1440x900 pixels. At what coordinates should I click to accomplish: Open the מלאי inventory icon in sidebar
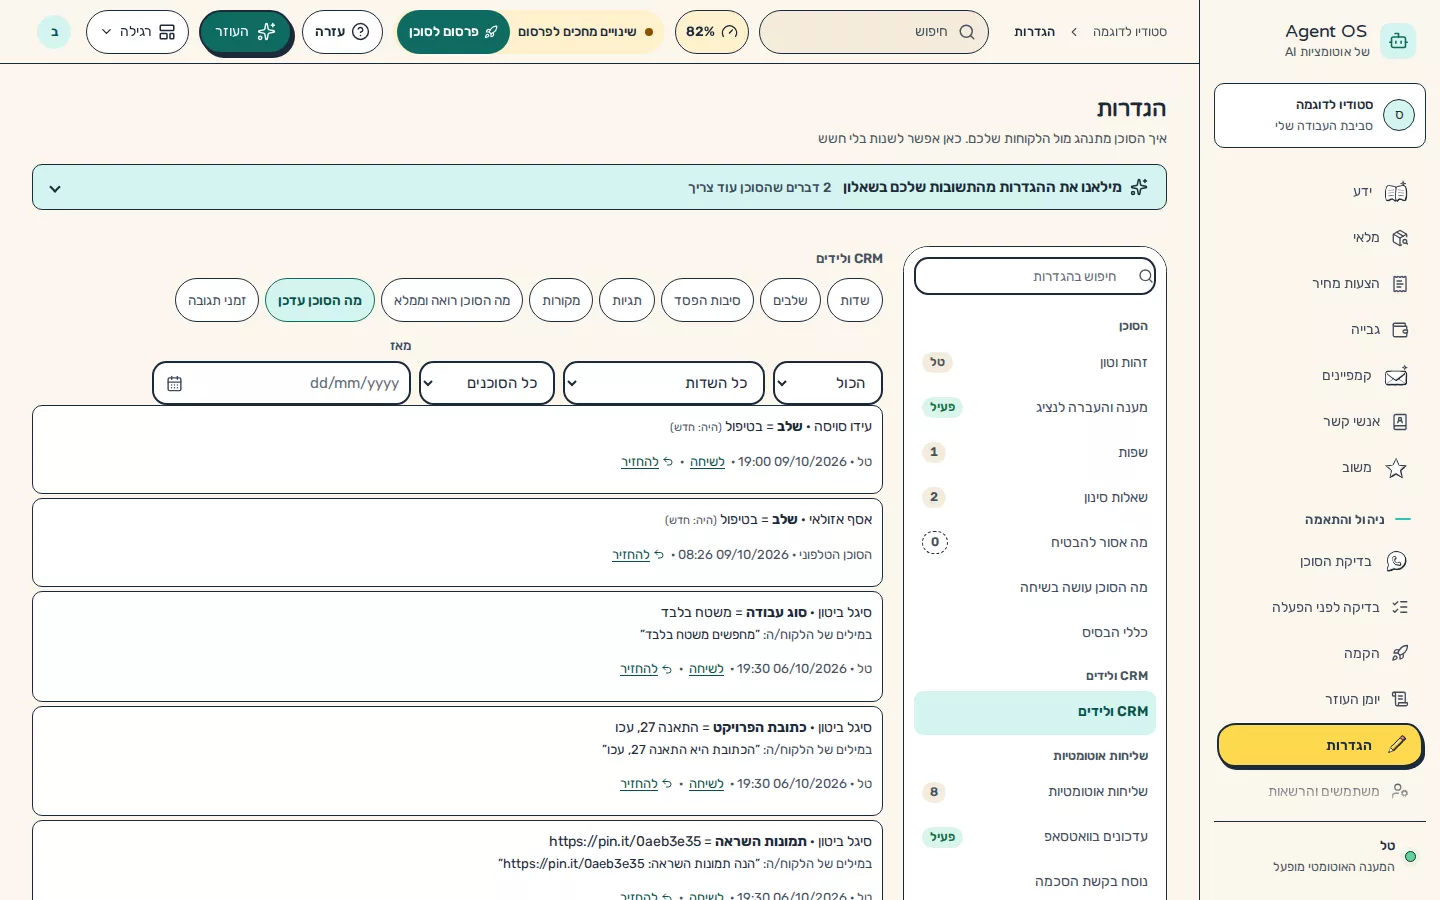point(1399,238)
